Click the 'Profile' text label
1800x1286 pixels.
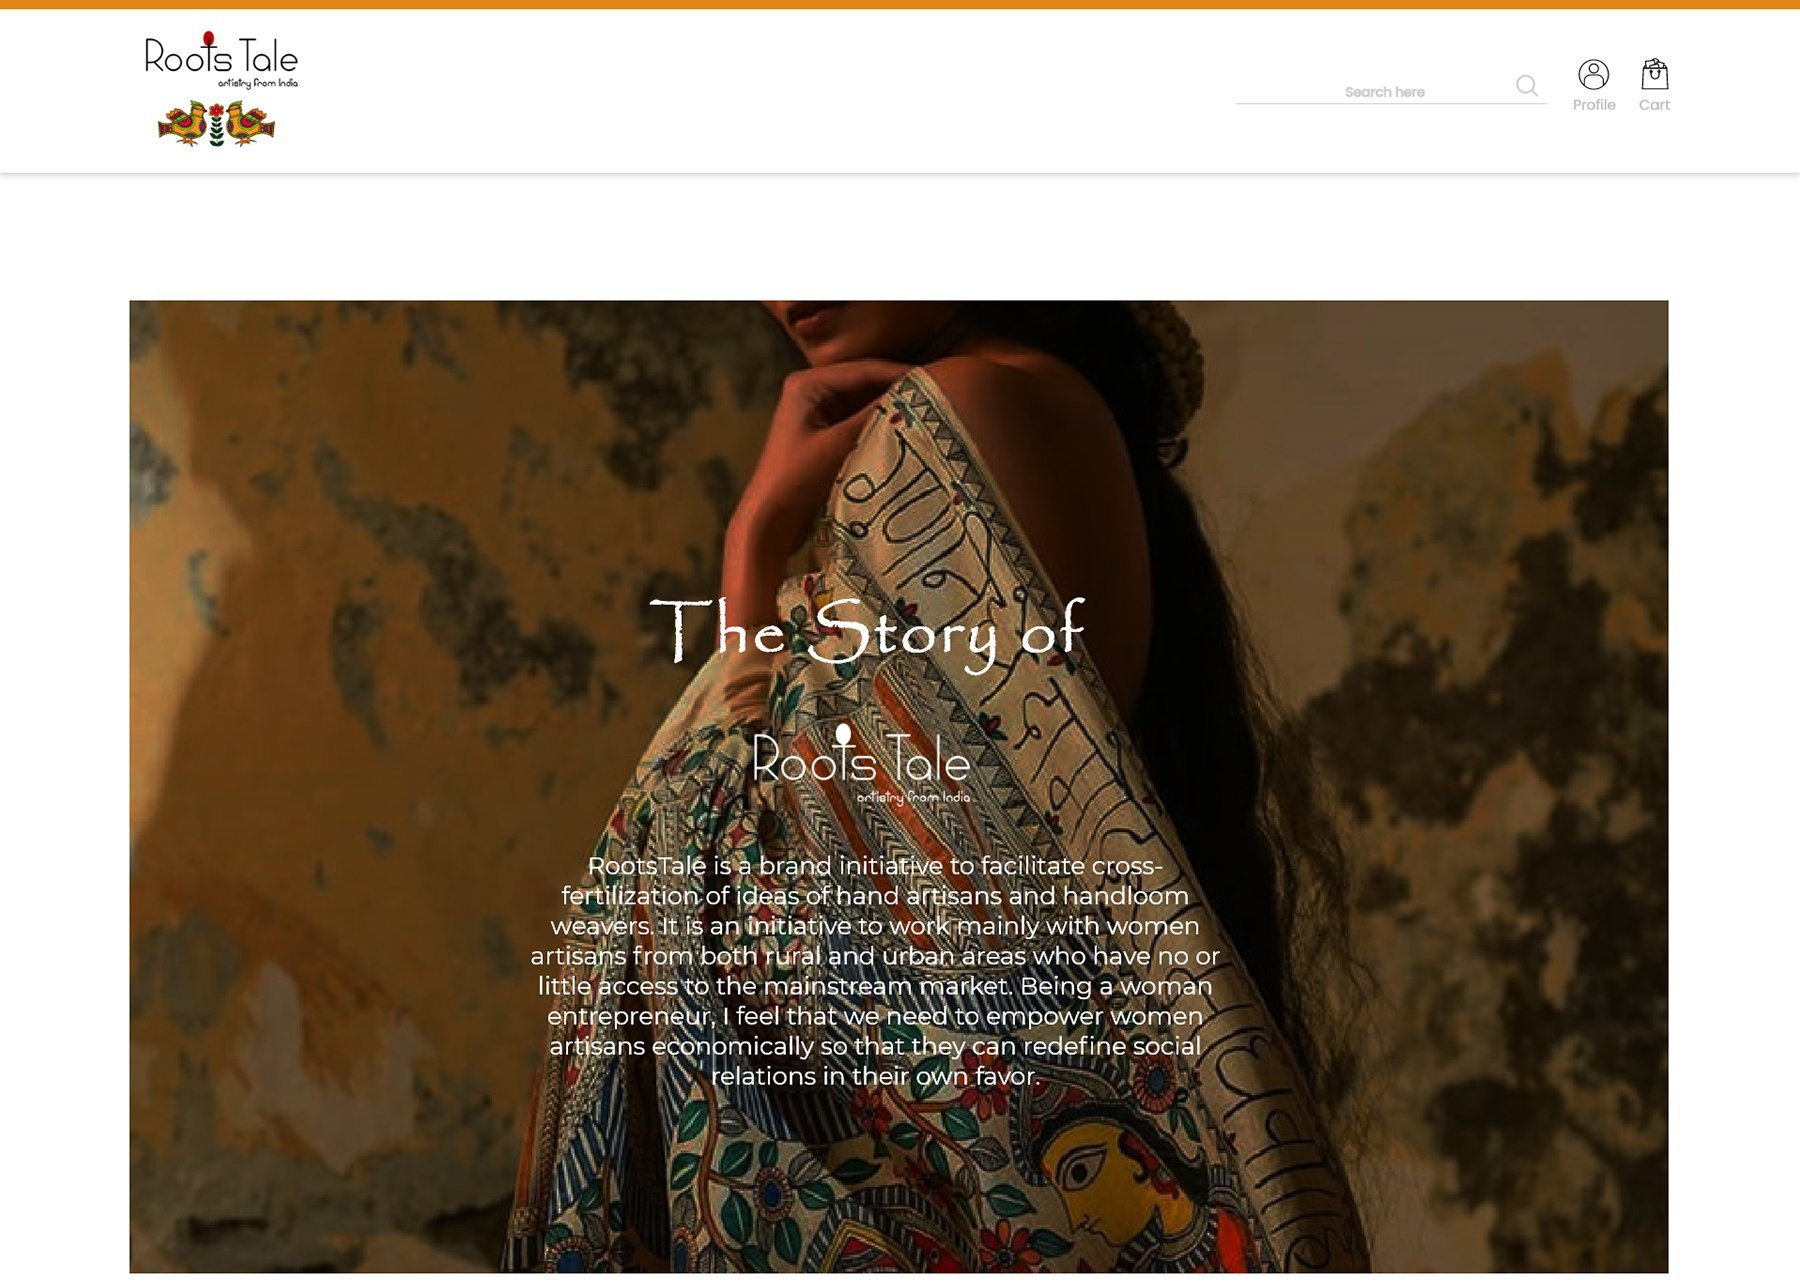tap(1593, 105)
